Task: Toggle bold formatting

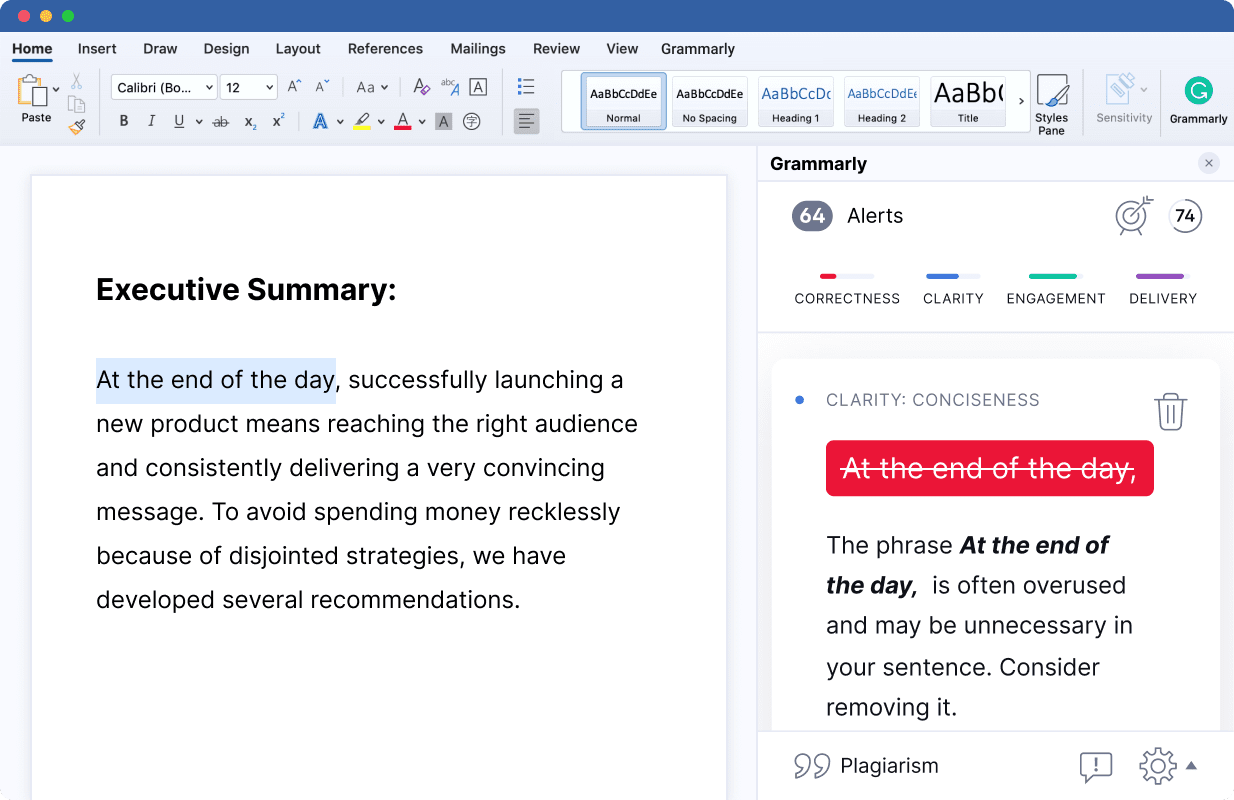Action: [x=124, y=121]
